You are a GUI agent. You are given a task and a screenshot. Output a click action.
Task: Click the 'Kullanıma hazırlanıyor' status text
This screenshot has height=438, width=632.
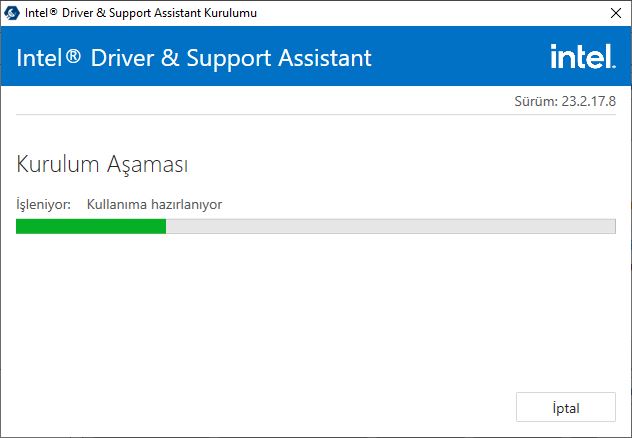tap(154, 204)
